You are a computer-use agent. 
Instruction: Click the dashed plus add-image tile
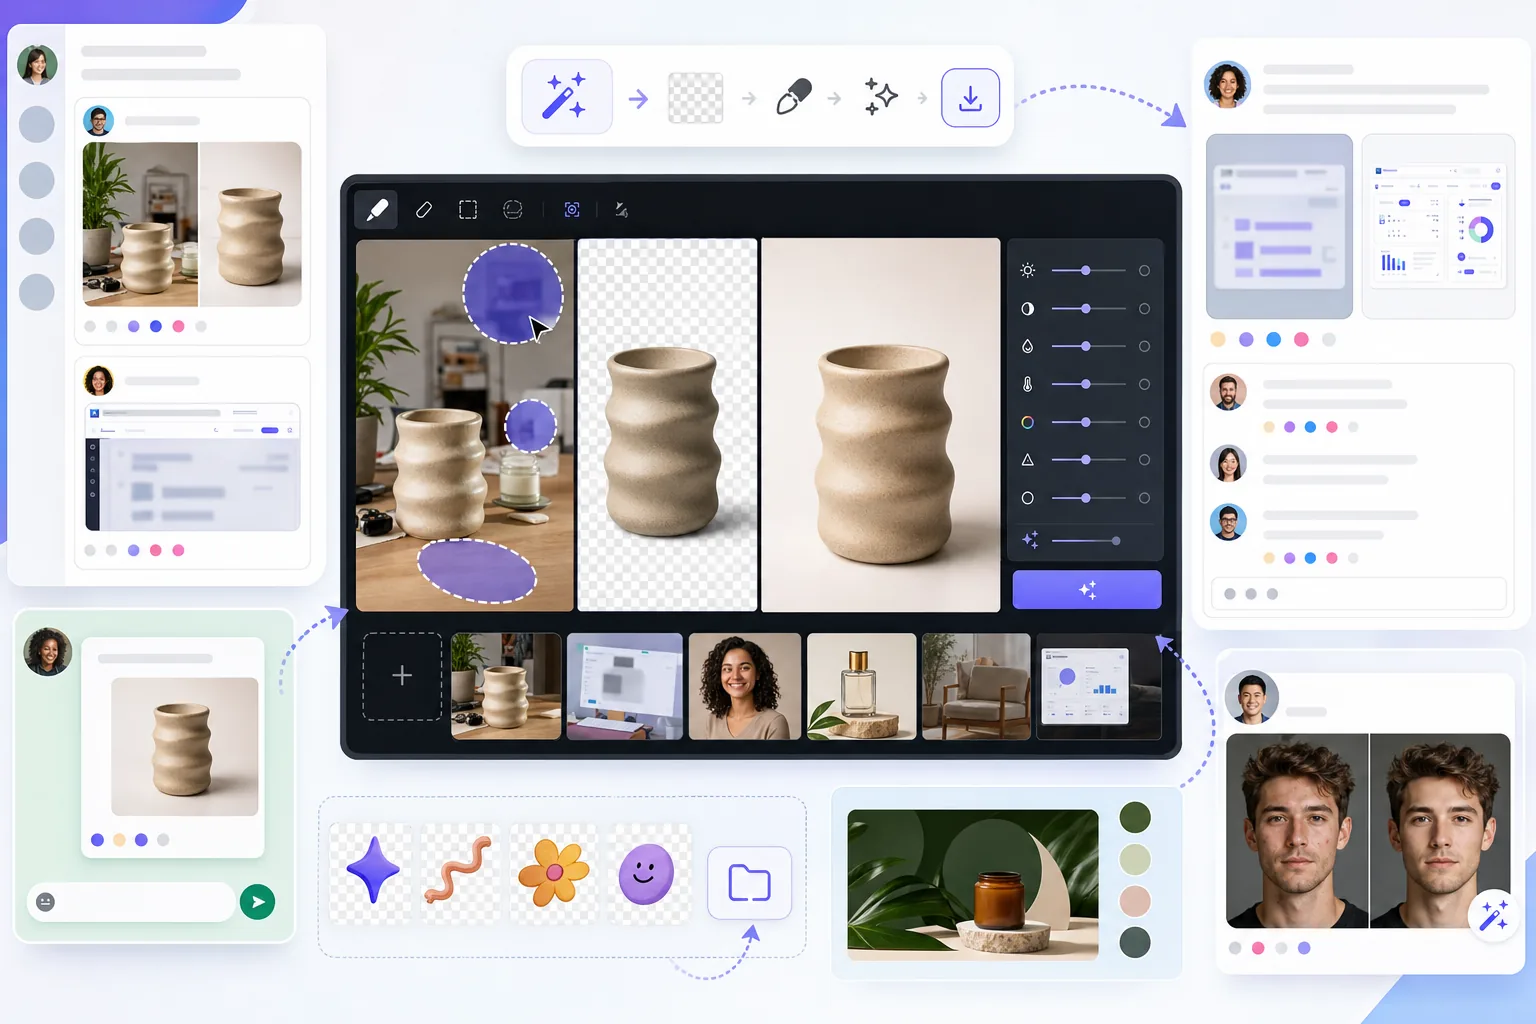click(x=402, y=676)
